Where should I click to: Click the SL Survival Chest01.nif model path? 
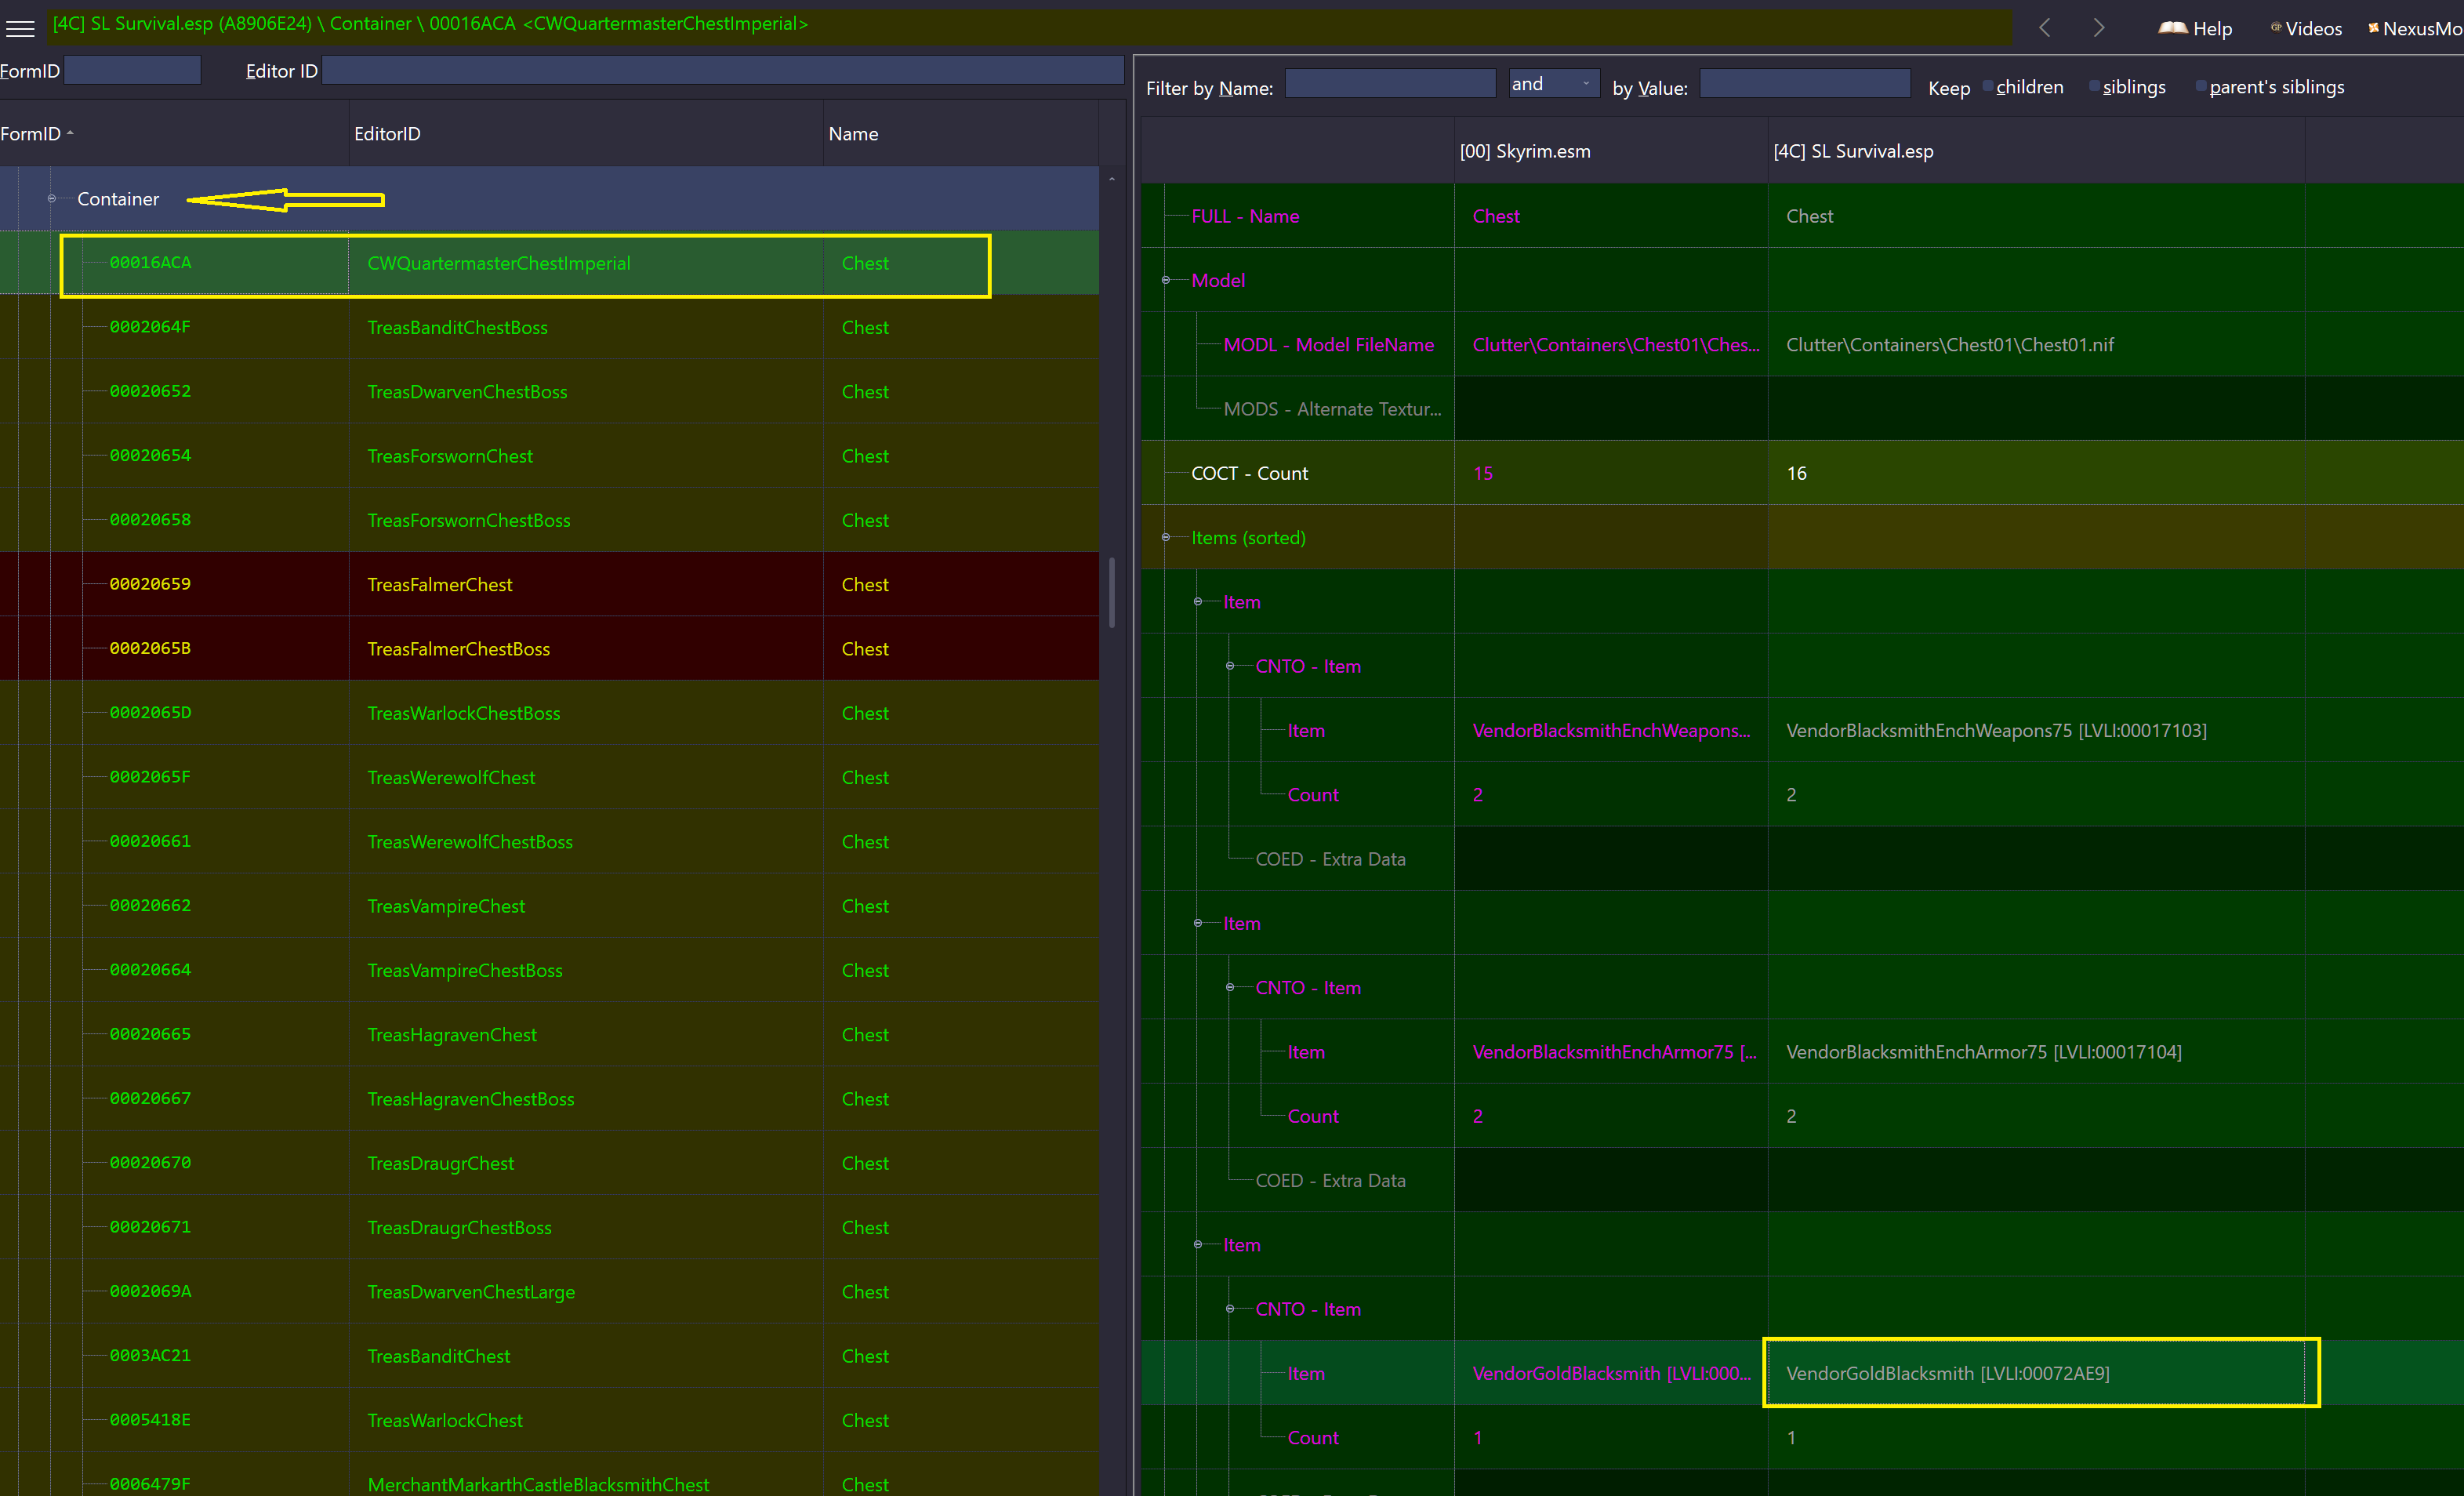coord(1950,345)
